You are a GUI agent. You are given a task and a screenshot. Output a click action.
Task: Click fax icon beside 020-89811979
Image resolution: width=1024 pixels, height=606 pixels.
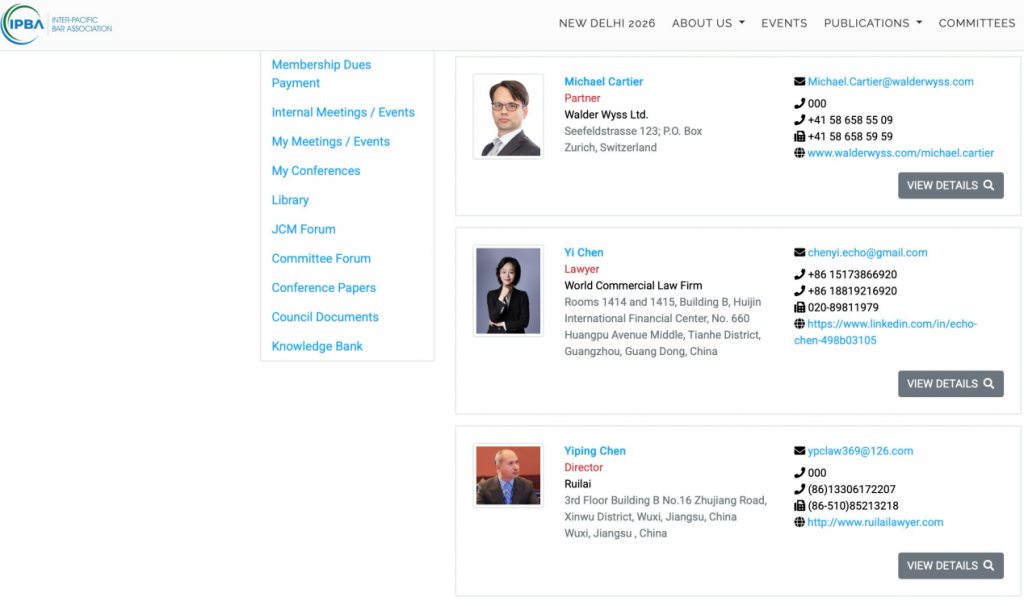pos(799,308)
